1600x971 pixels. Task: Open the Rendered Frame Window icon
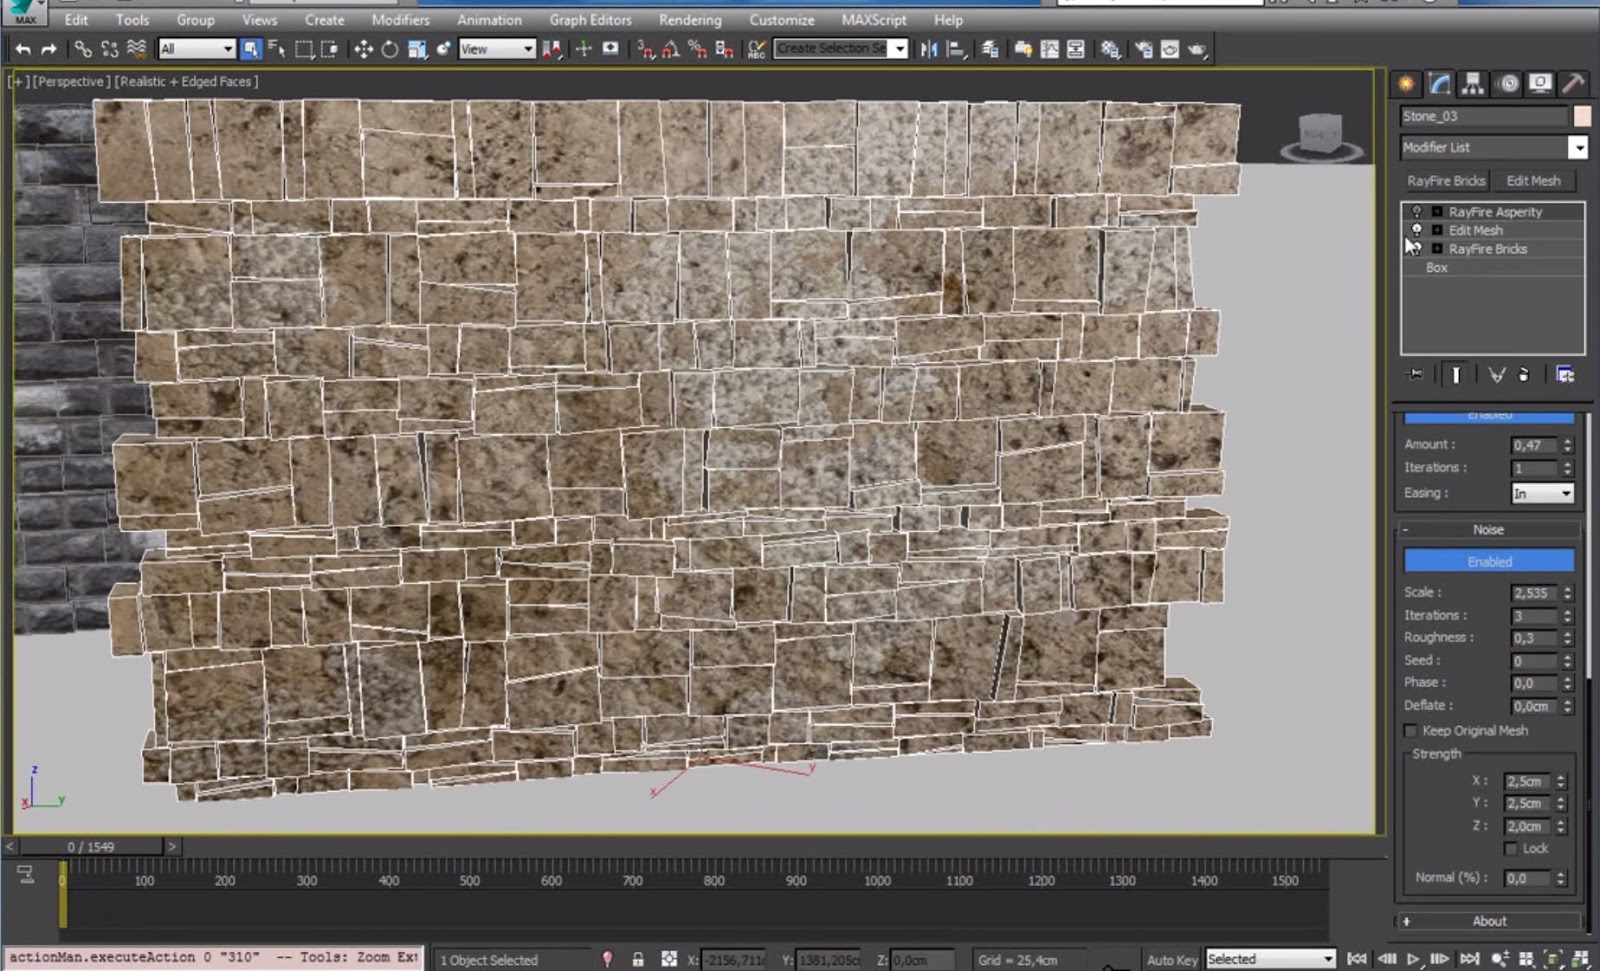pos(1169,49)
